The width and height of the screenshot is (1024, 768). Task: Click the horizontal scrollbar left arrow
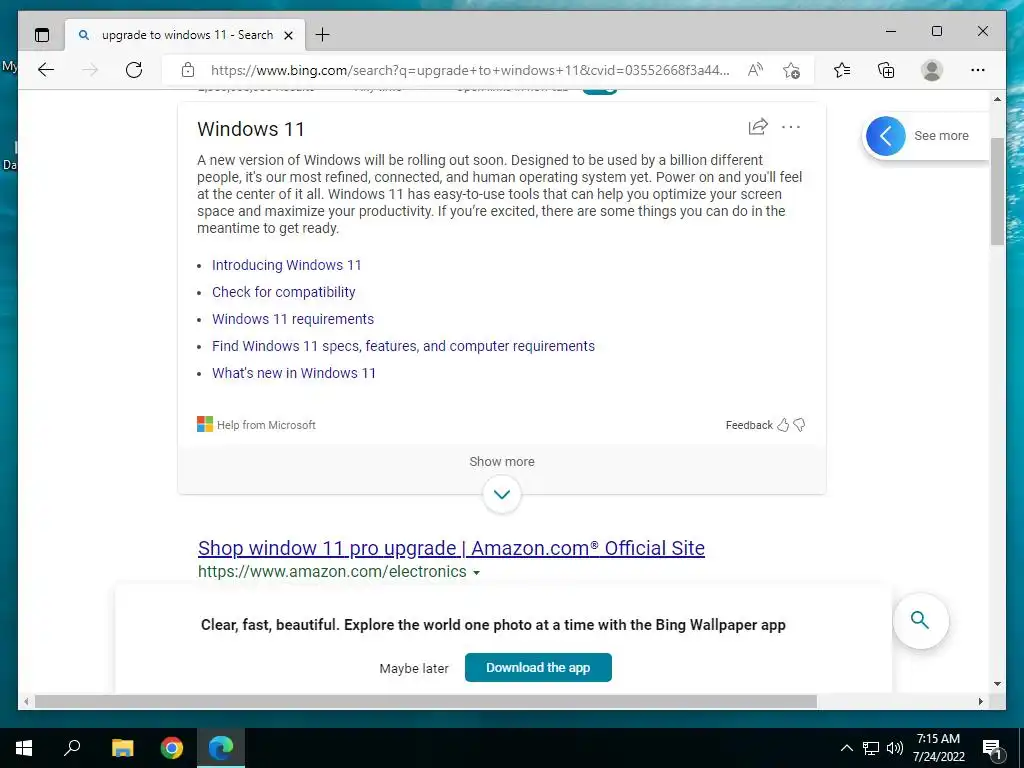point(26,701)
